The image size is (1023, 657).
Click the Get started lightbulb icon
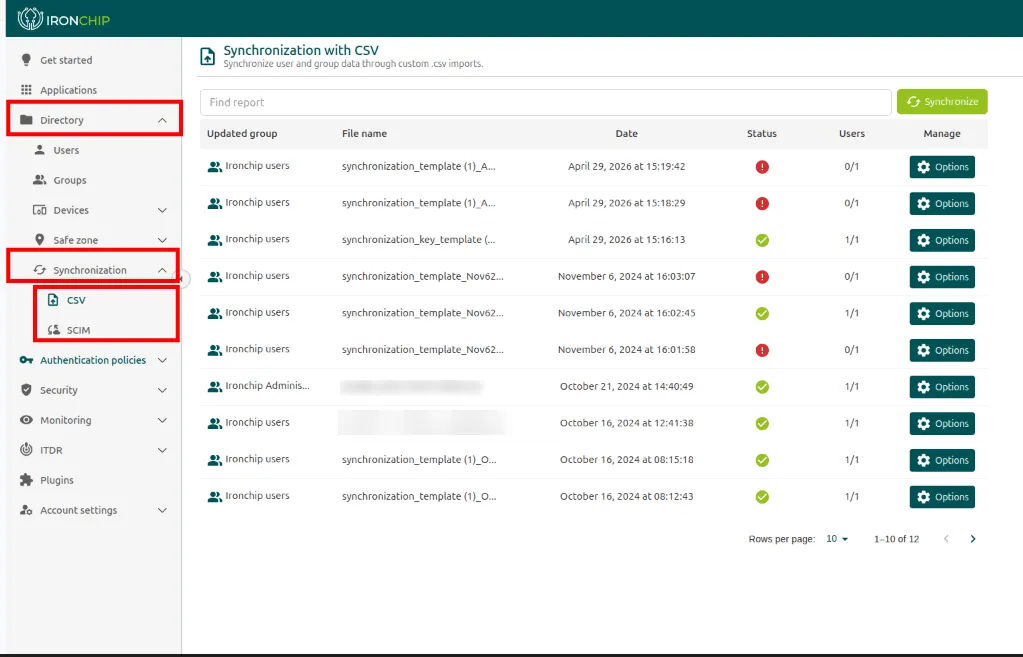tap(26, 59)
